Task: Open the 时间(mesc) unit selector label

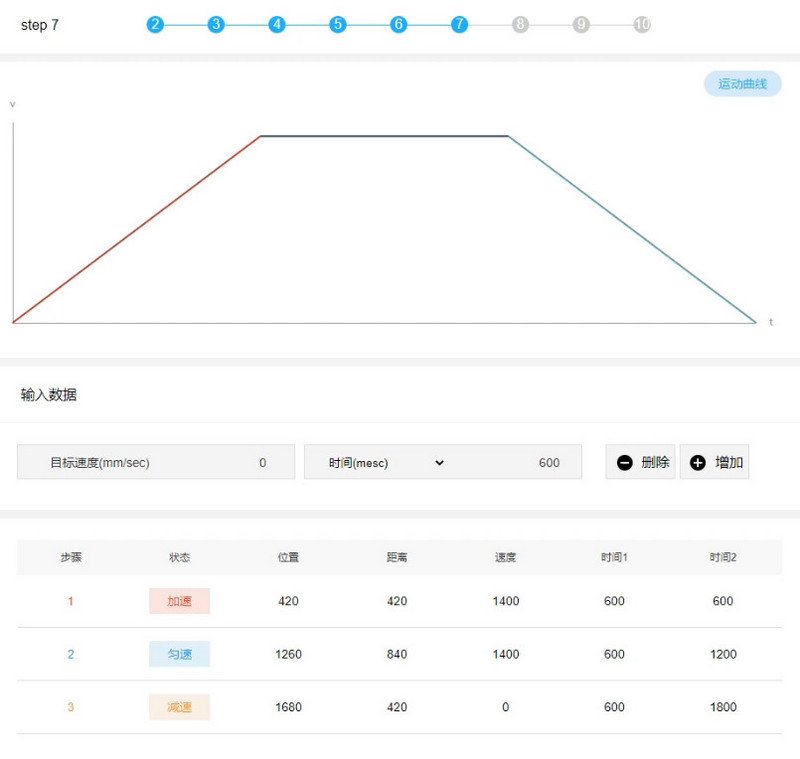Action: [x=358, y=463]
